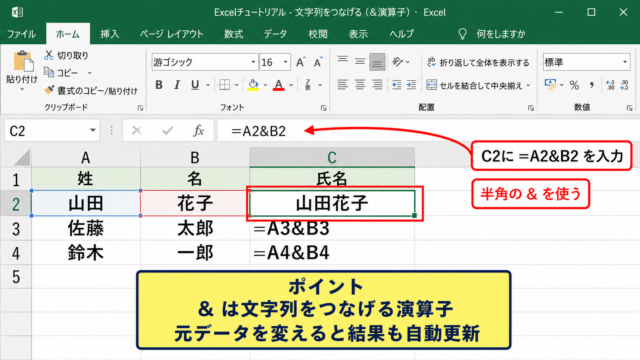This screenshot has width=640, height=360.
Task: Open the Number (数値) group dialog launcher
Action: (629, 108)
